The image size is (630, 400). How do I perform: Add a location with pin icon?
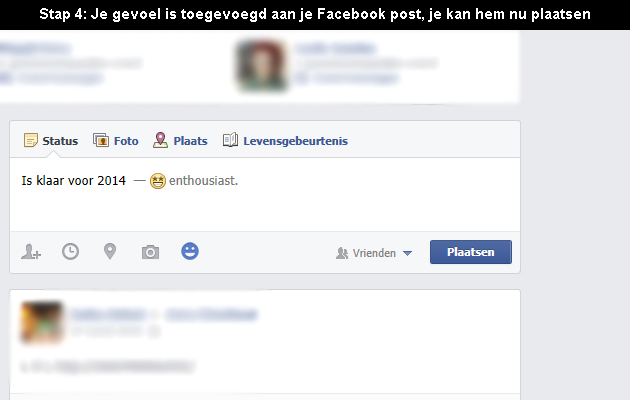[110, 252]
